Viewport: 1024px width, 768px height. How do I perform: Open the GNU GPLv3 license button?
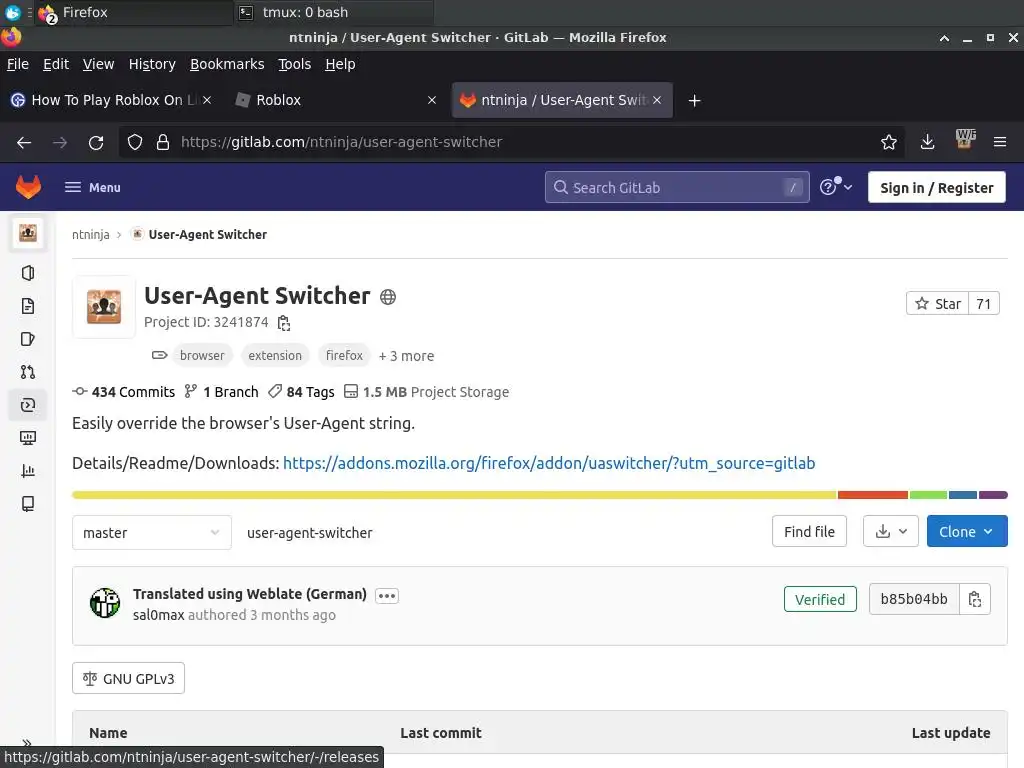point(129,679)
